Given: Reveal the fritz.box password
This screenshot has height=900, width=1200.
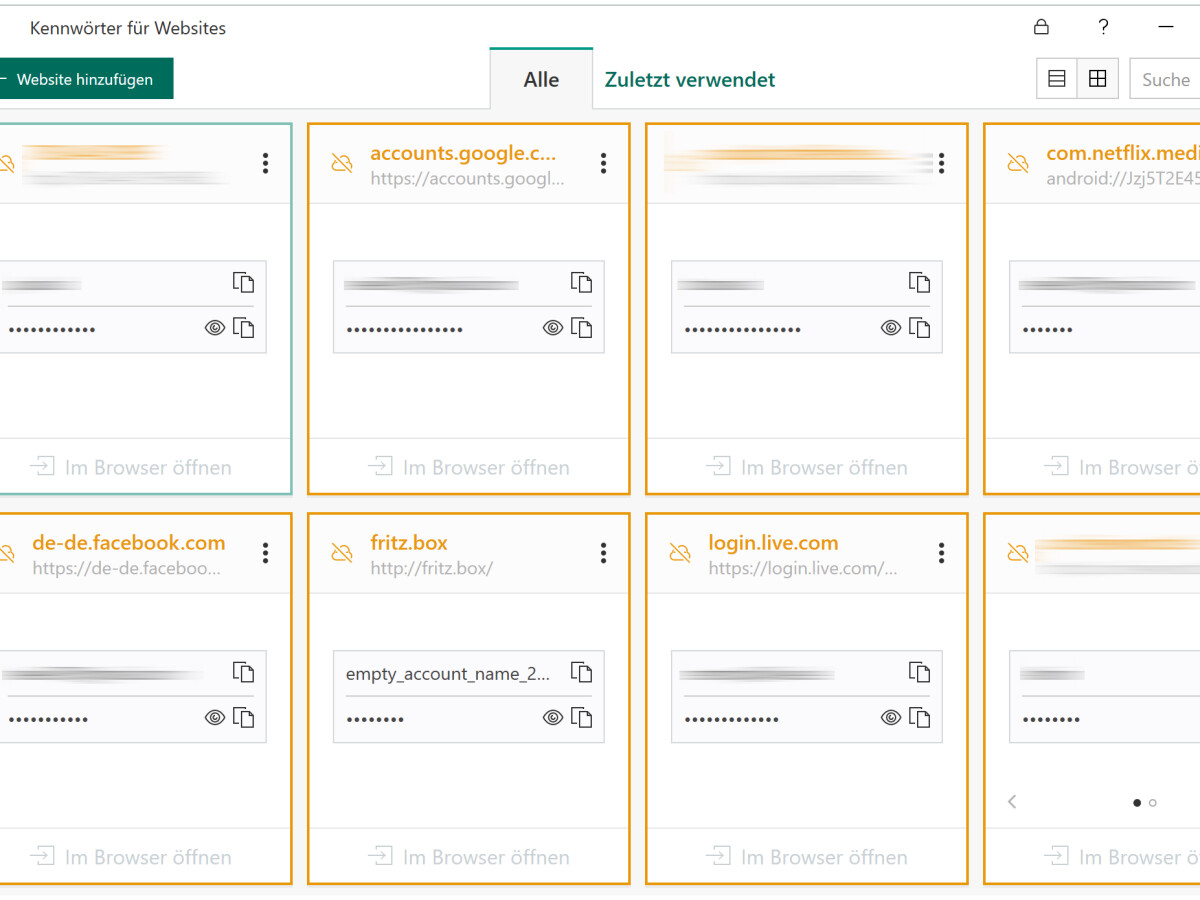Looking at the screenshot, I should [551, 717].
